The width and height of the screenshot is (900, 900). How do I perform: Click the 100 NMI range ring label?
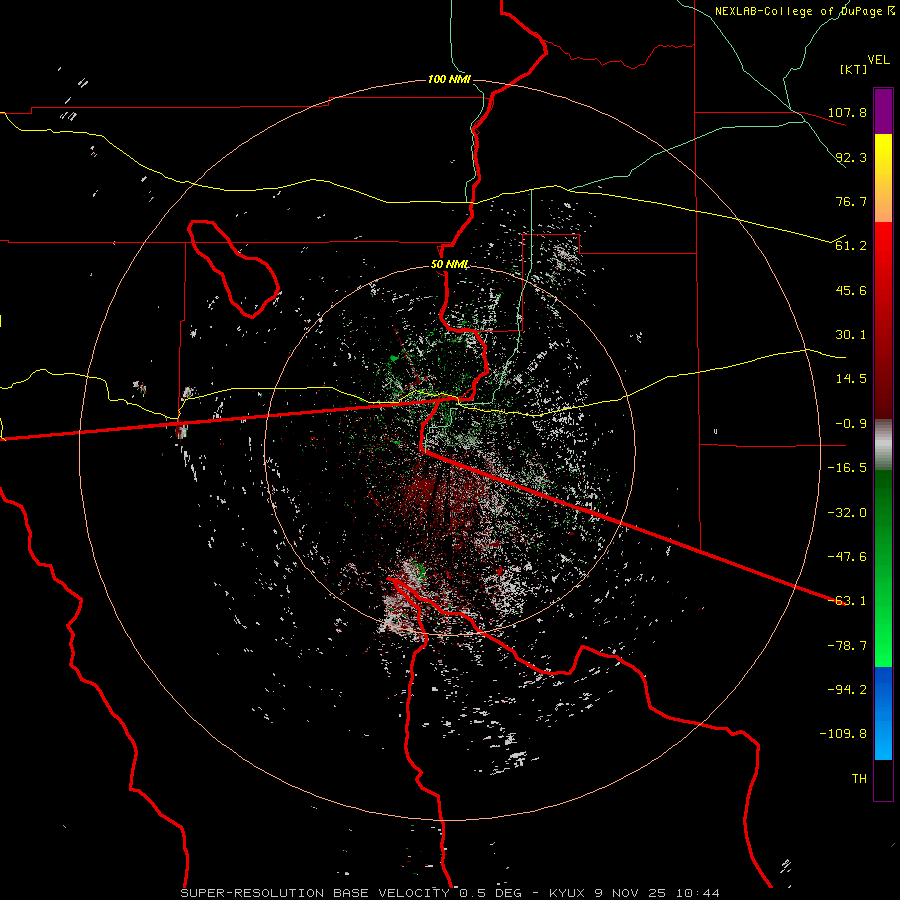tap(449, 79)
